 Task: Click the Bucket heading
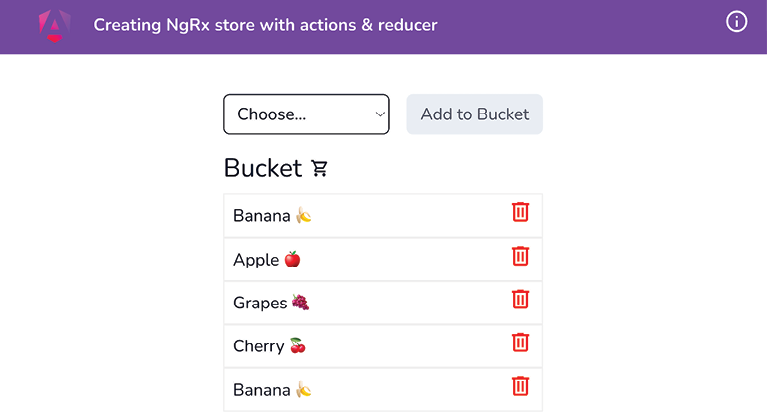click(x=263, y=168)
